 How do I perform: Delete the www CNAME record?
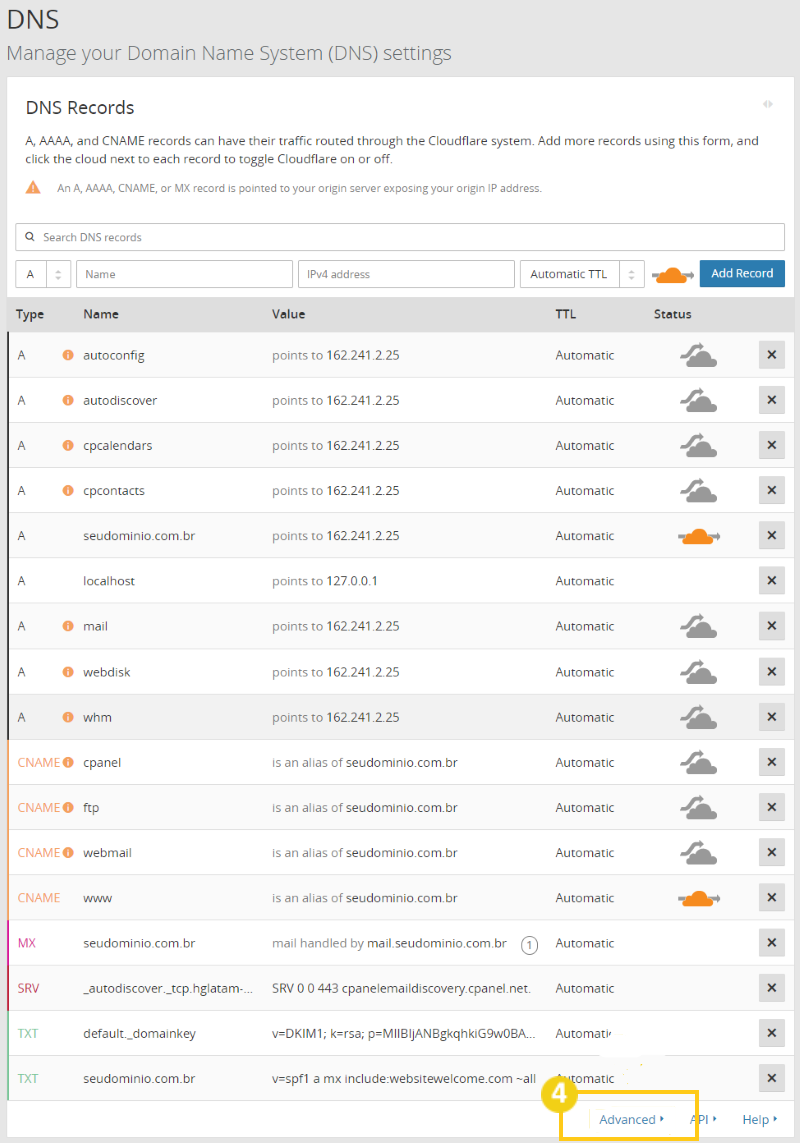tap(772, 897)
